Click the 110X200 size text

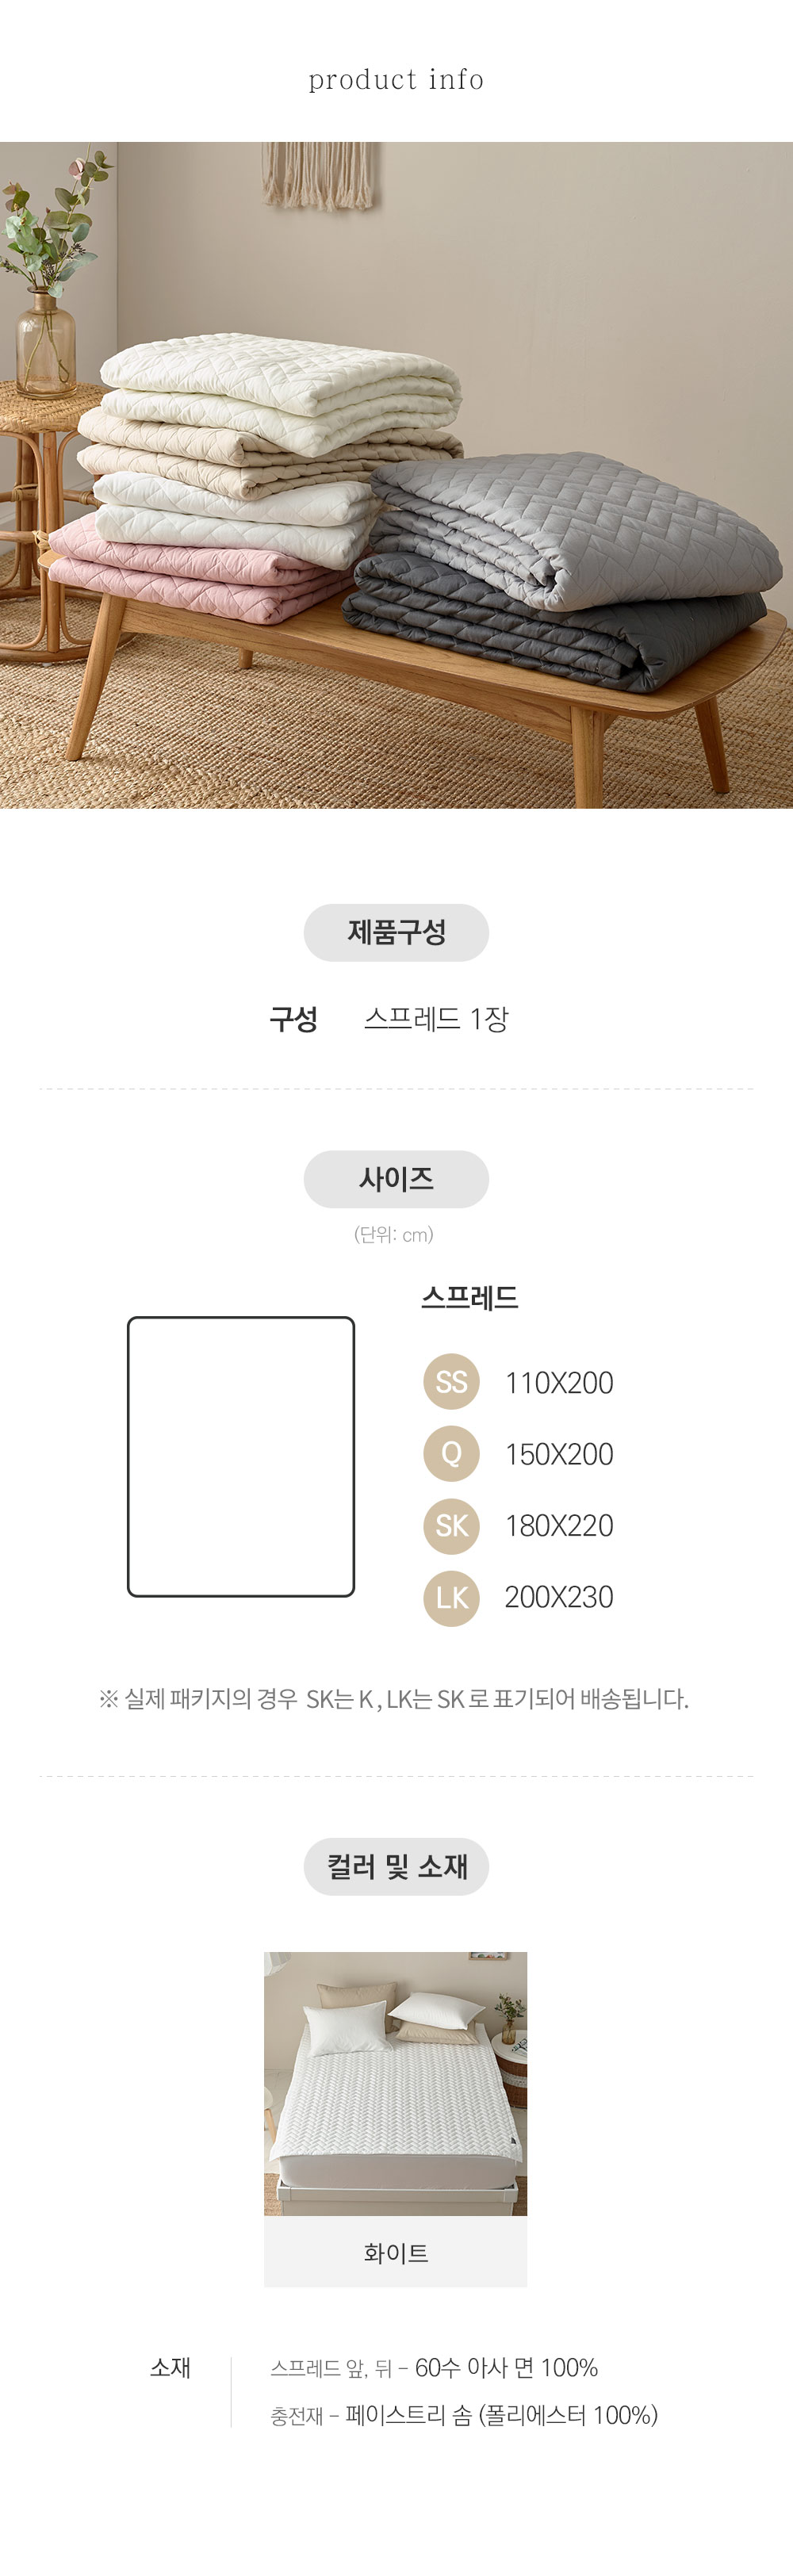(559, 1382)
